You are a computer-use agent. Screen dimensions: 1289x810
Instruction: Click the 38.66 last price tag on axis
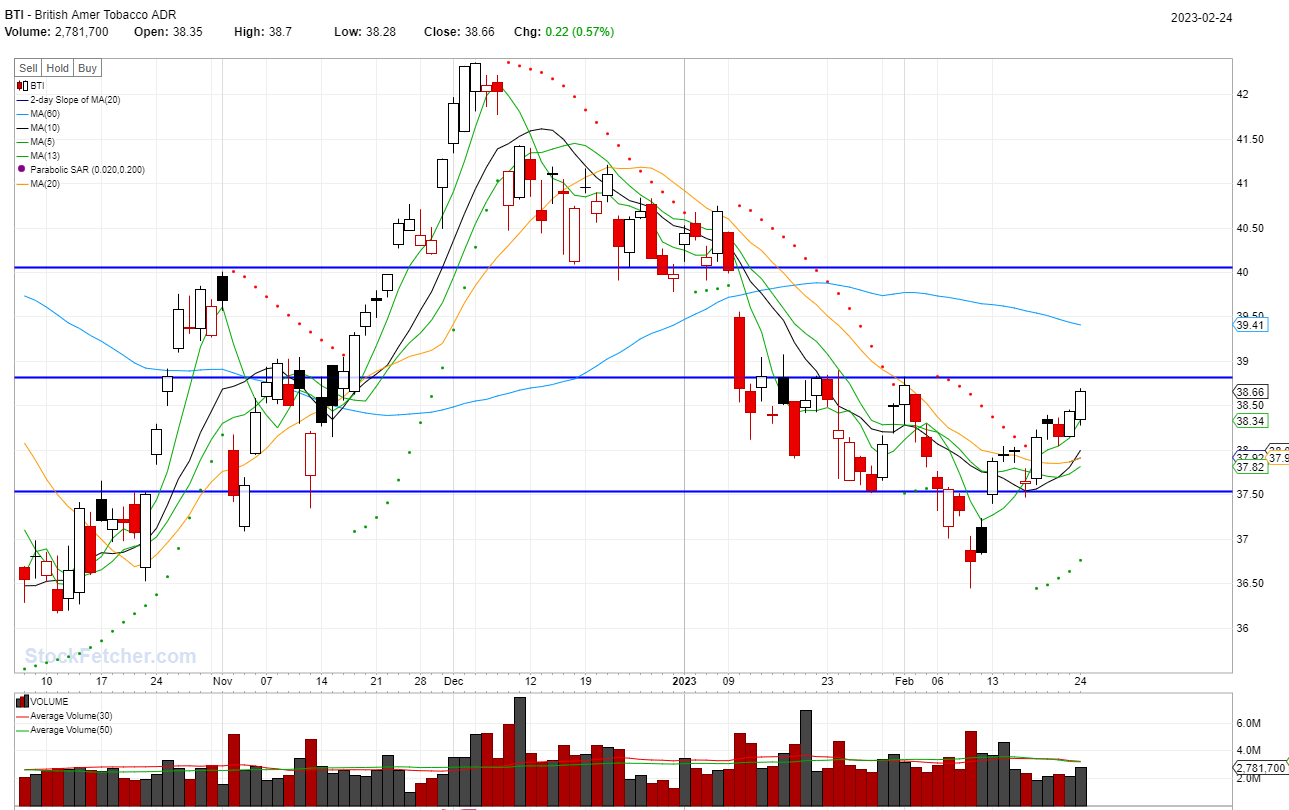click(x=1250, y=392)
